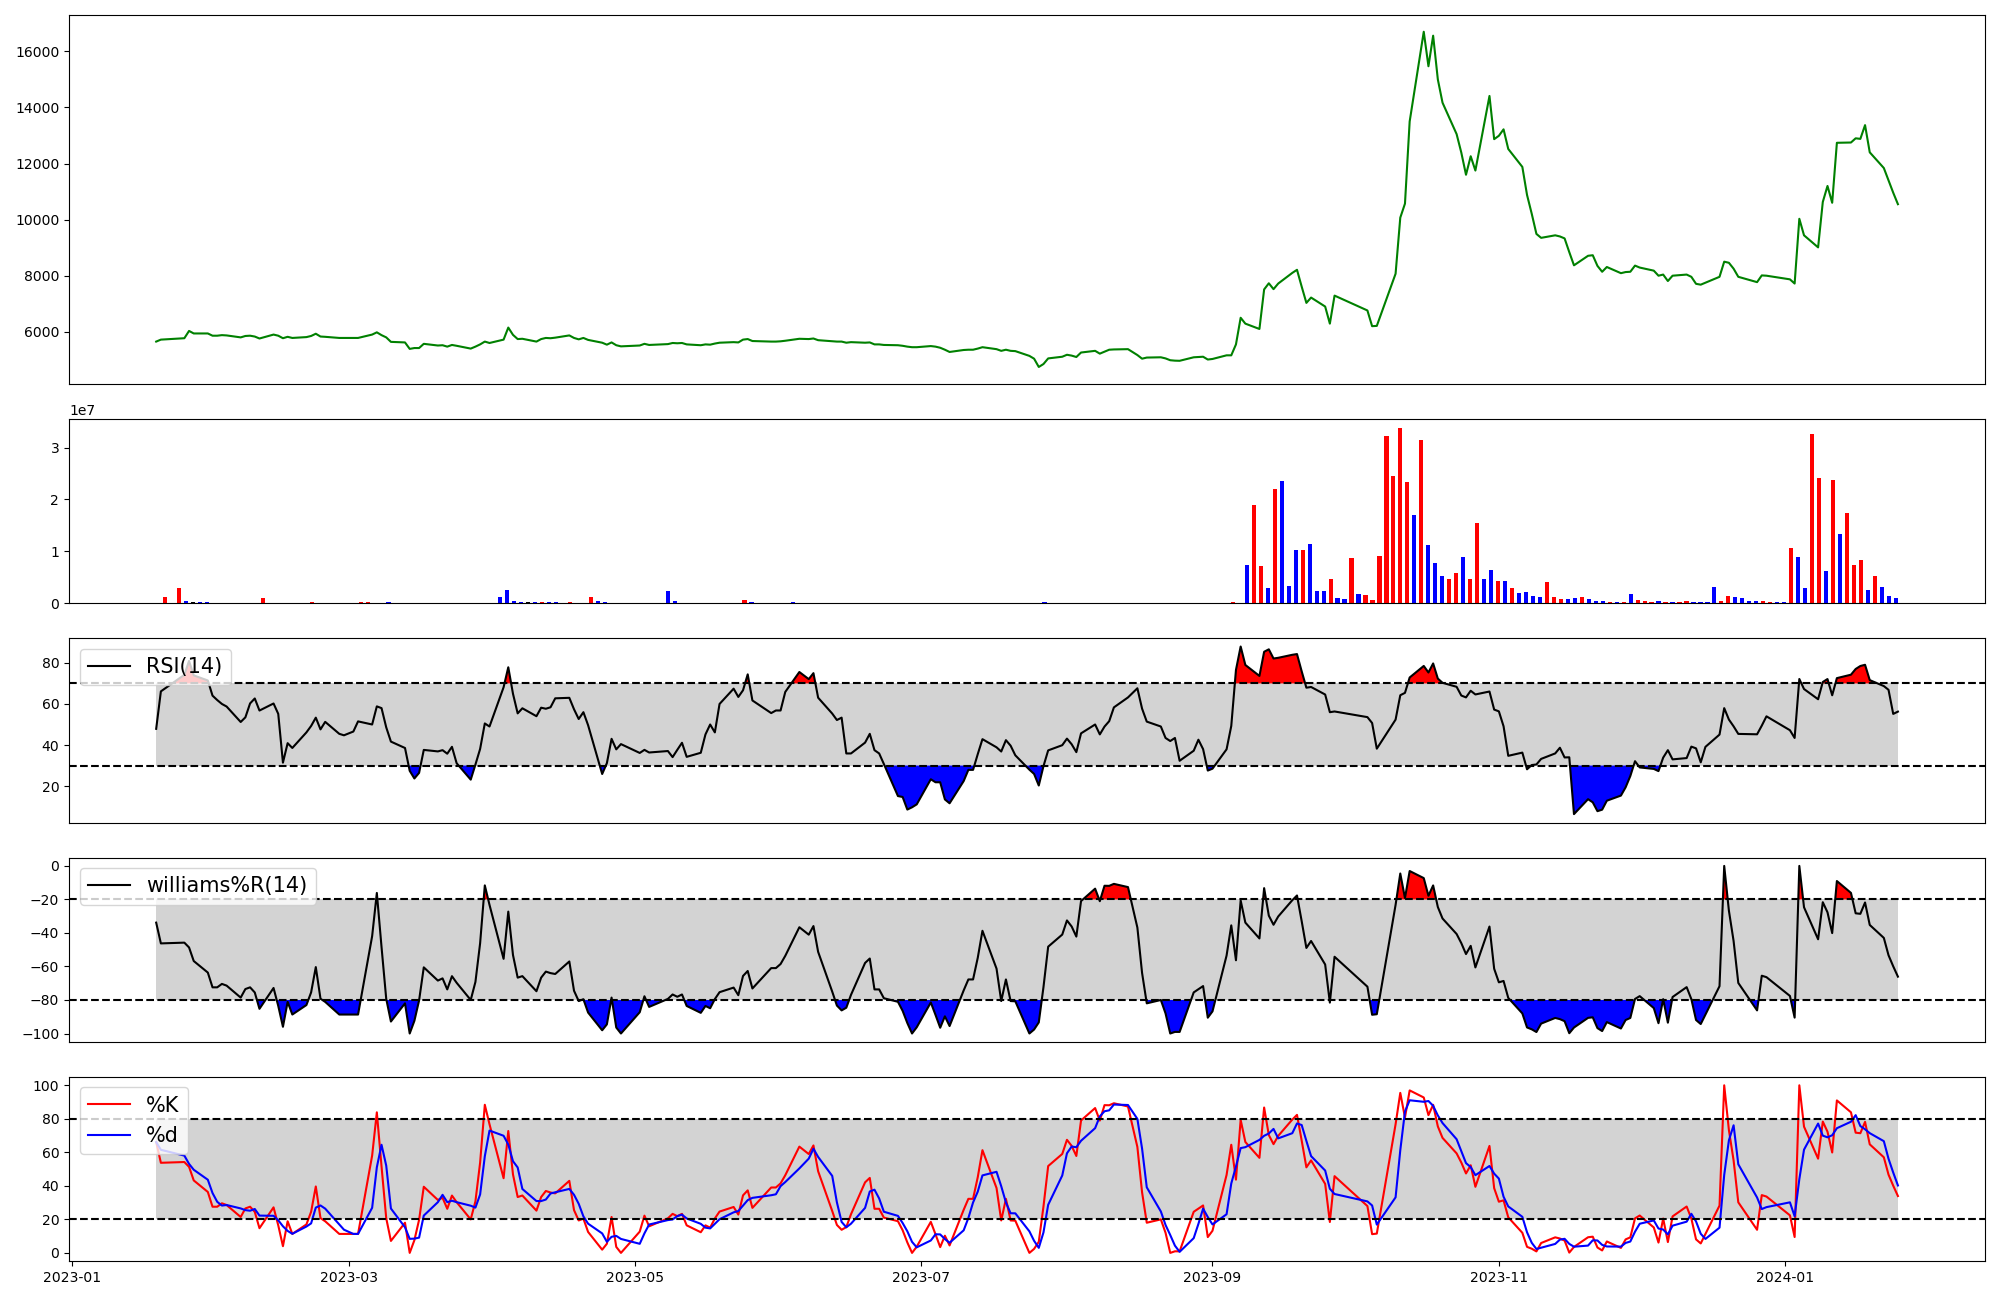Click the %K legend entry
2000x1300 pixels.
[x=162, y=1104]
